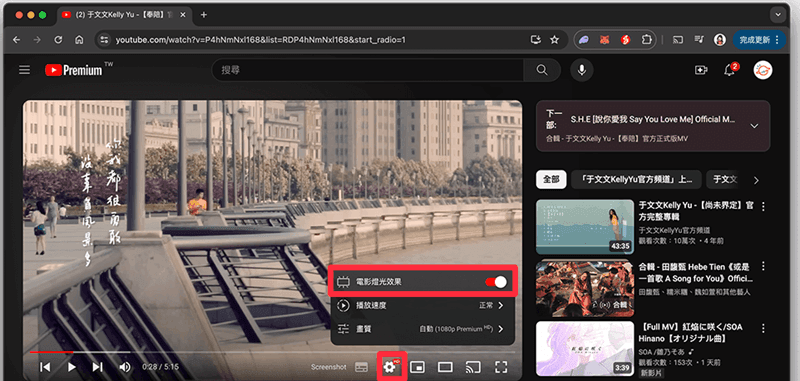Expand the 下一部 playlist panel chevron
800x381 pixels.
[x=754, y=126]
